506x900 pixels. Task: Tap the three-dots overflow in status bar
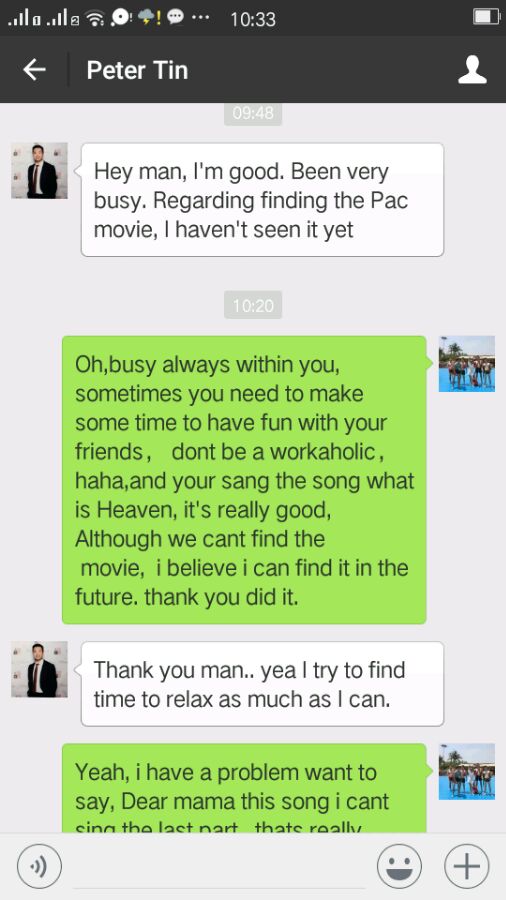(200, 17)
